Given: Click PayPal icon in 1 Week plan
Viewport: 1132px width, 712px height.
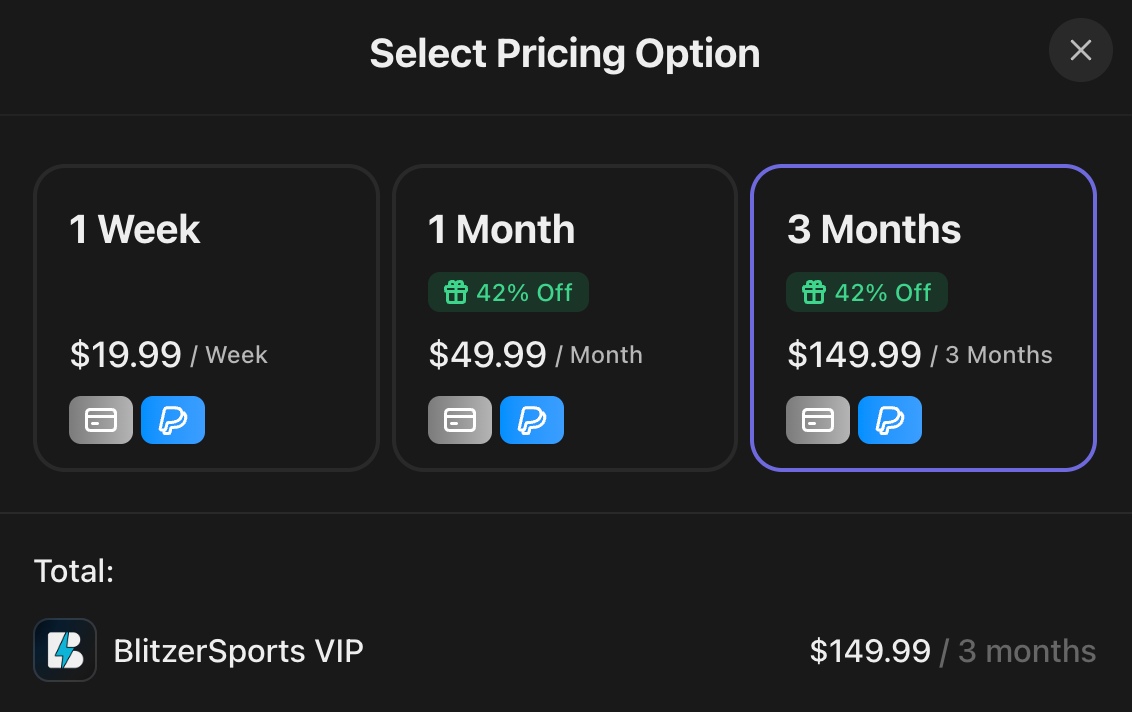Looking at the screenshot, I should point(173,420).
